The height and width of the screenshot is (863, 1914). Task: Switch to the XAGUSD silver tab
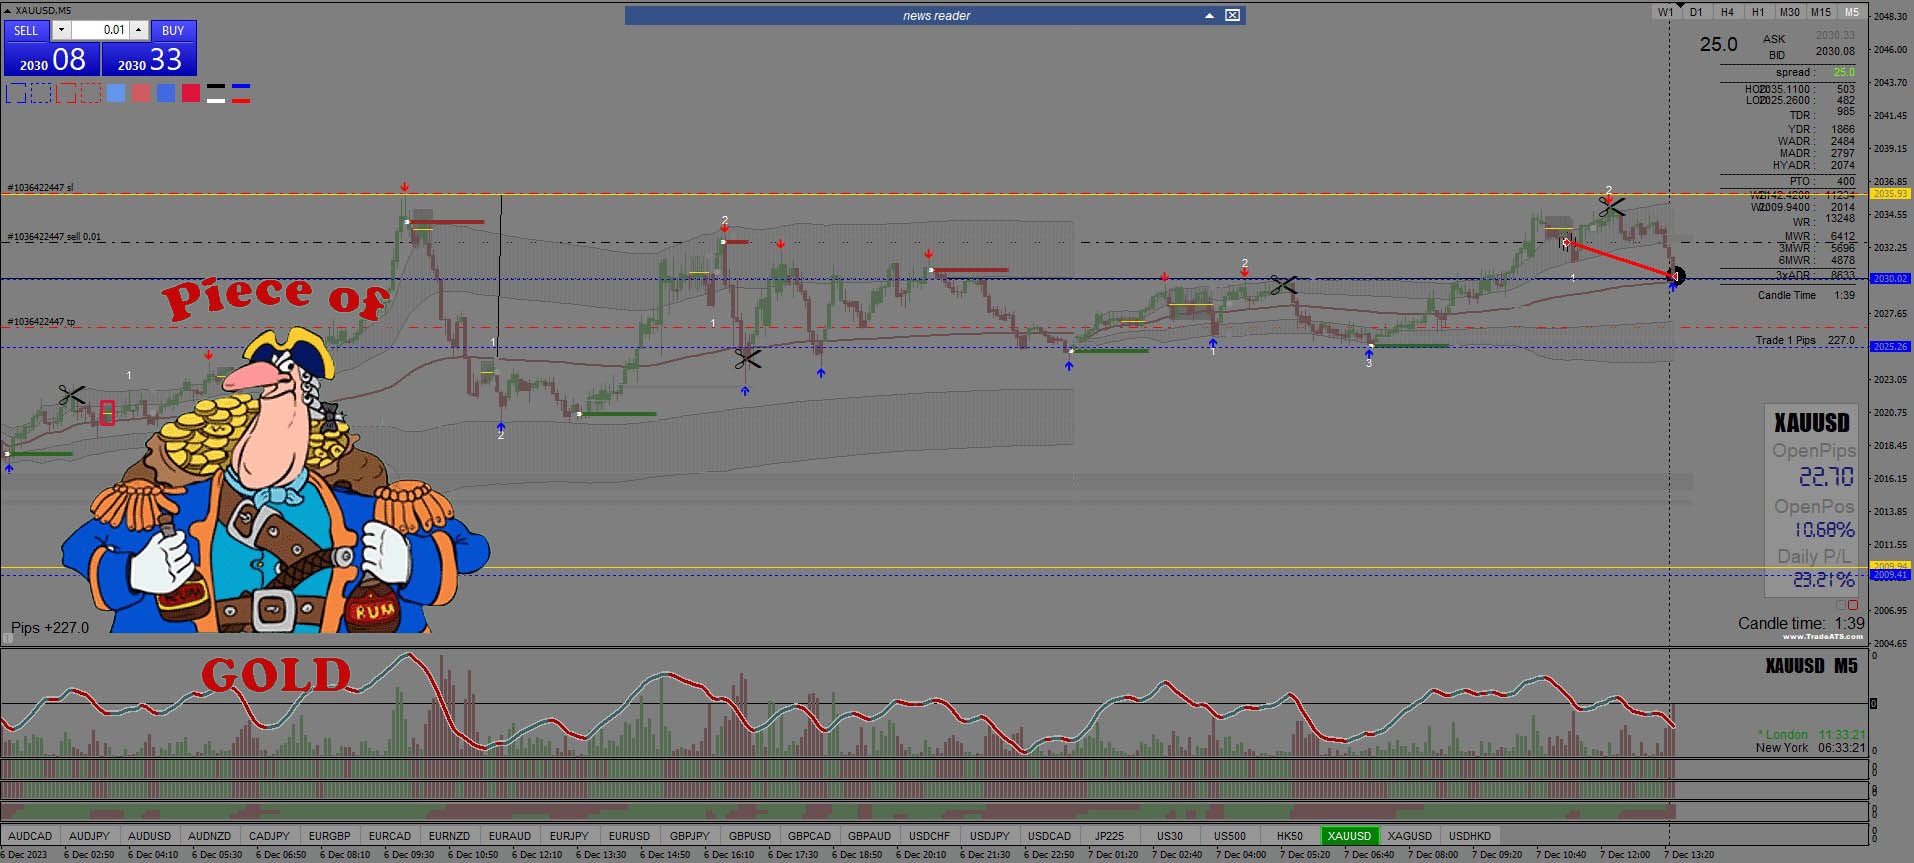(1410, 836)
